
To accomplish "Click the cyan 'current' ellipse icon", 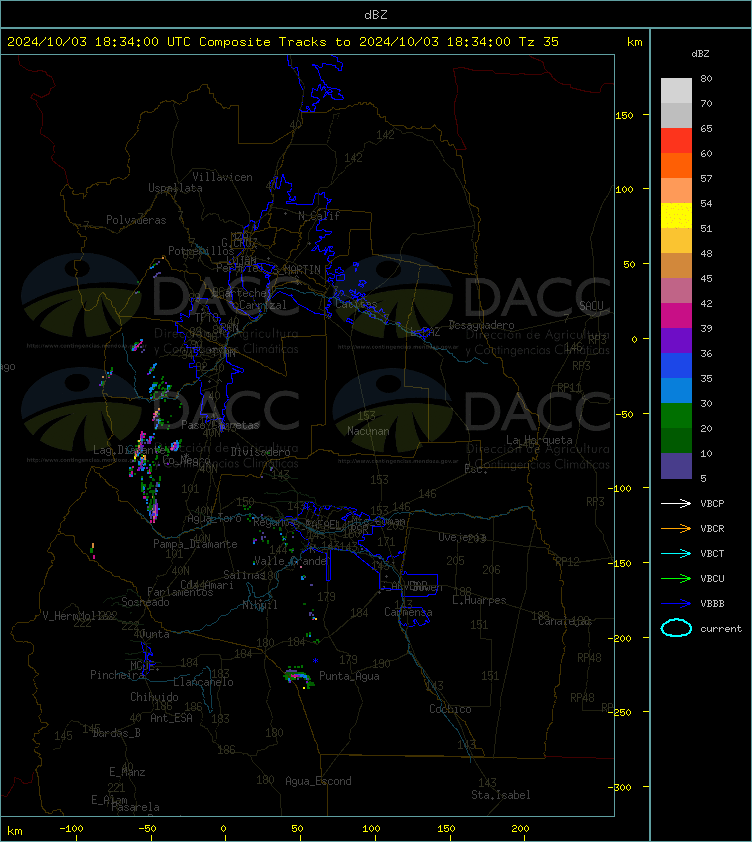I will pos(676,628).
